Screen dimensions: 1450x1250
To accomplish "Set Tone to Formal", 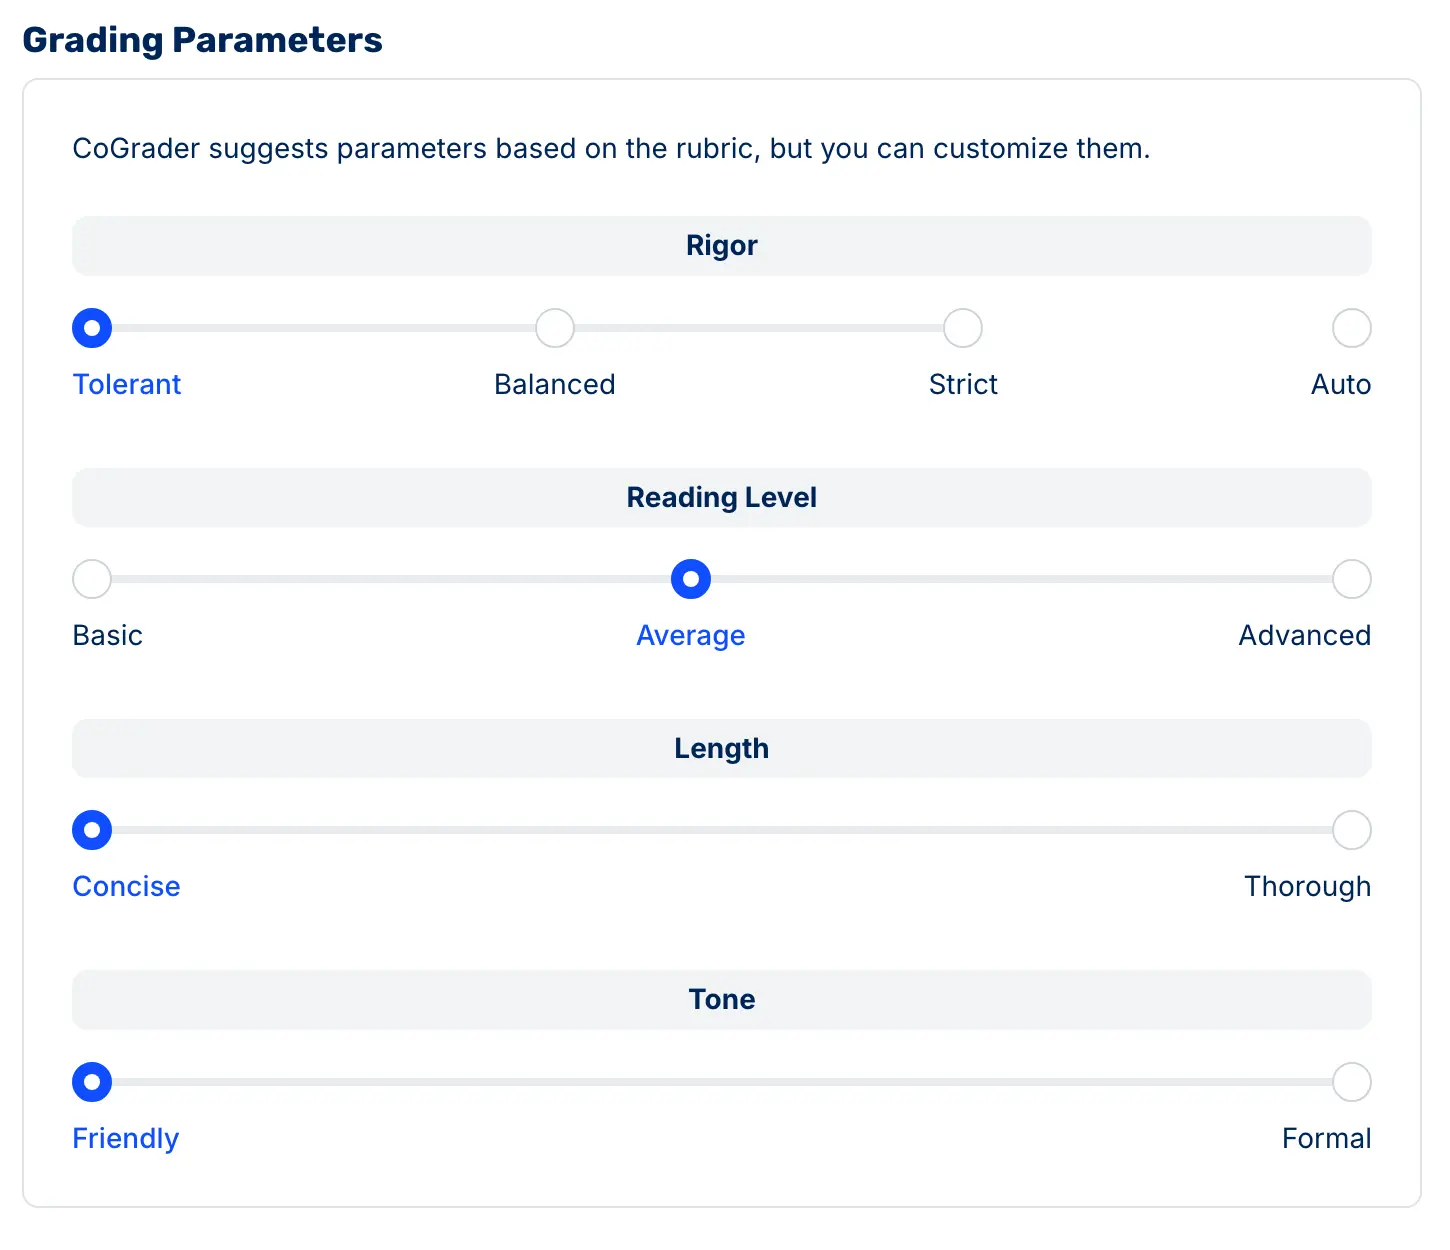I will [1351, 1082].
